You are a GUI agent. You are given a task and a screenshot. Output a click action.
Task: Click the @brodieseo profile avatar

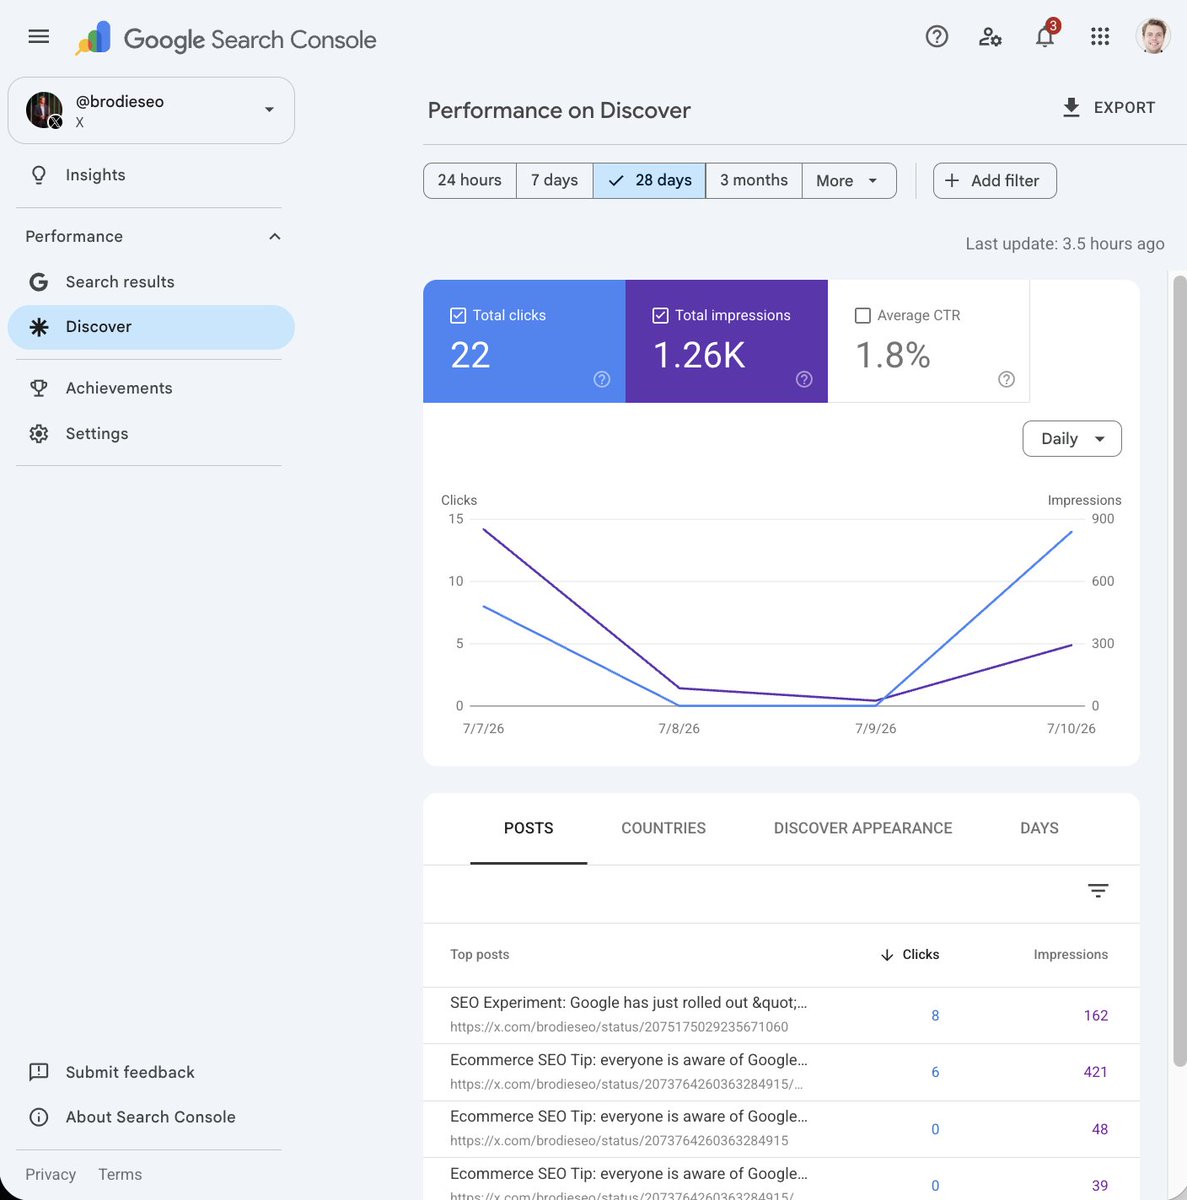pos(44,110)
